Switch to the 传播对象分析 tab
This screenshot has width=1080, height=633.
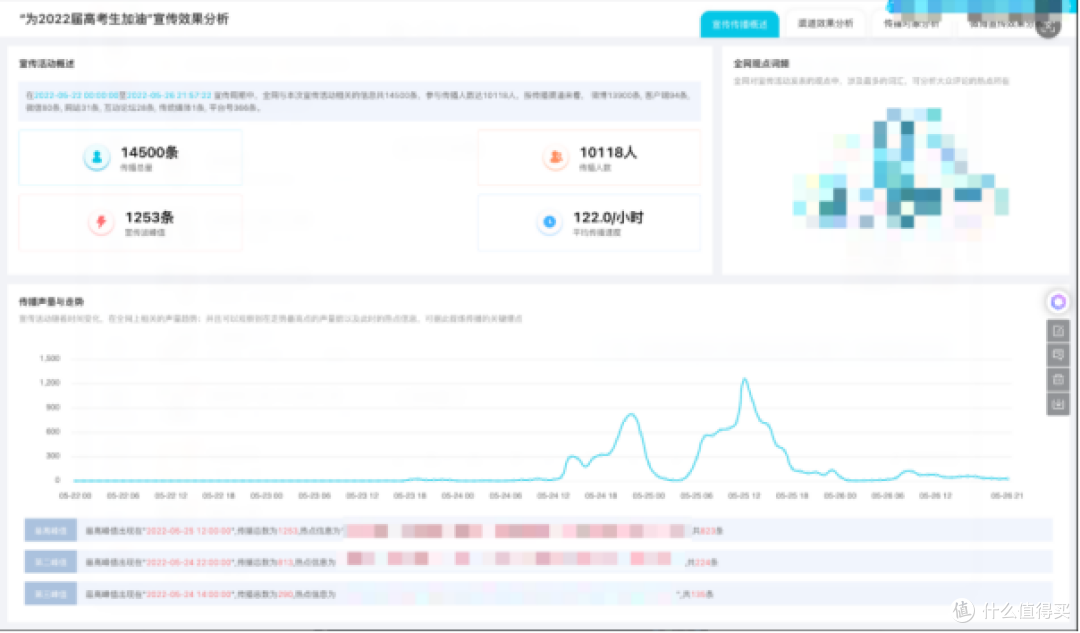pos(911,24)
